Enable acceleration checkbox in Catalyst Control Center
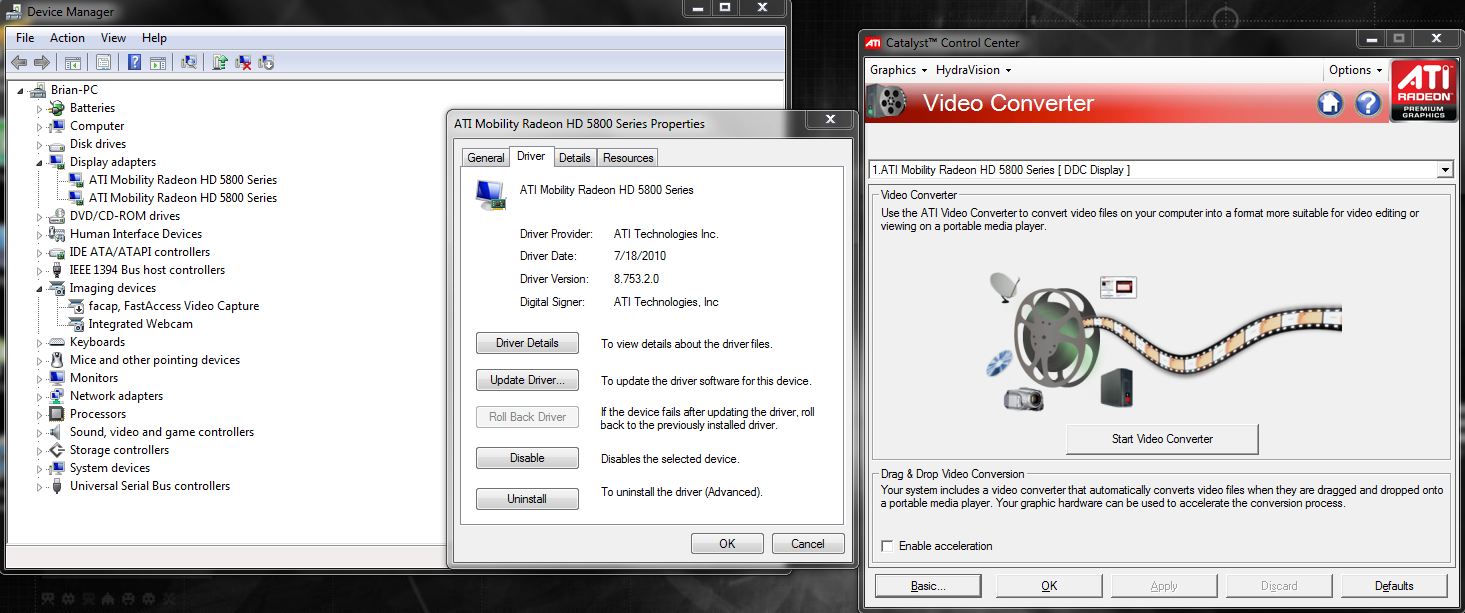This screenshot has width=1465, height=613. pos(887,546)
